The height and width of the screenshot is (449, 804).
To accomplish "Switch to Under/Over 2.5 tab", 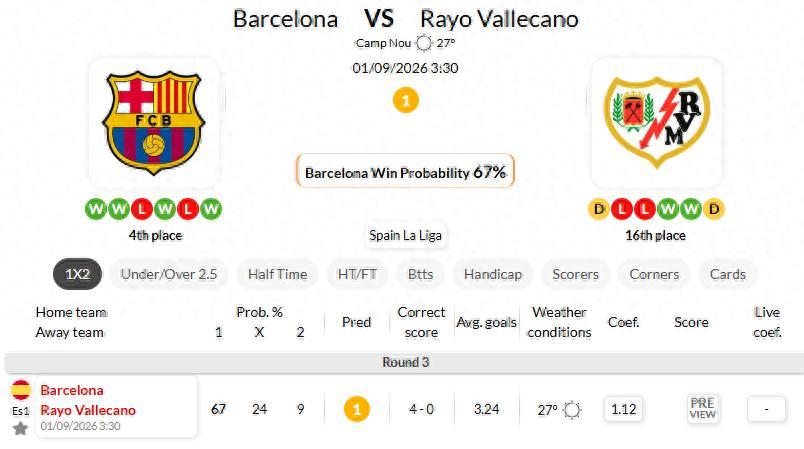I will [169, 274].
